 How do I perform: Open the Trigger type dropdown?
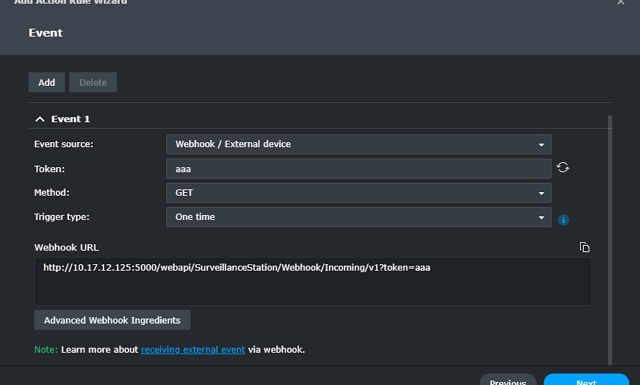pos(358,217)
